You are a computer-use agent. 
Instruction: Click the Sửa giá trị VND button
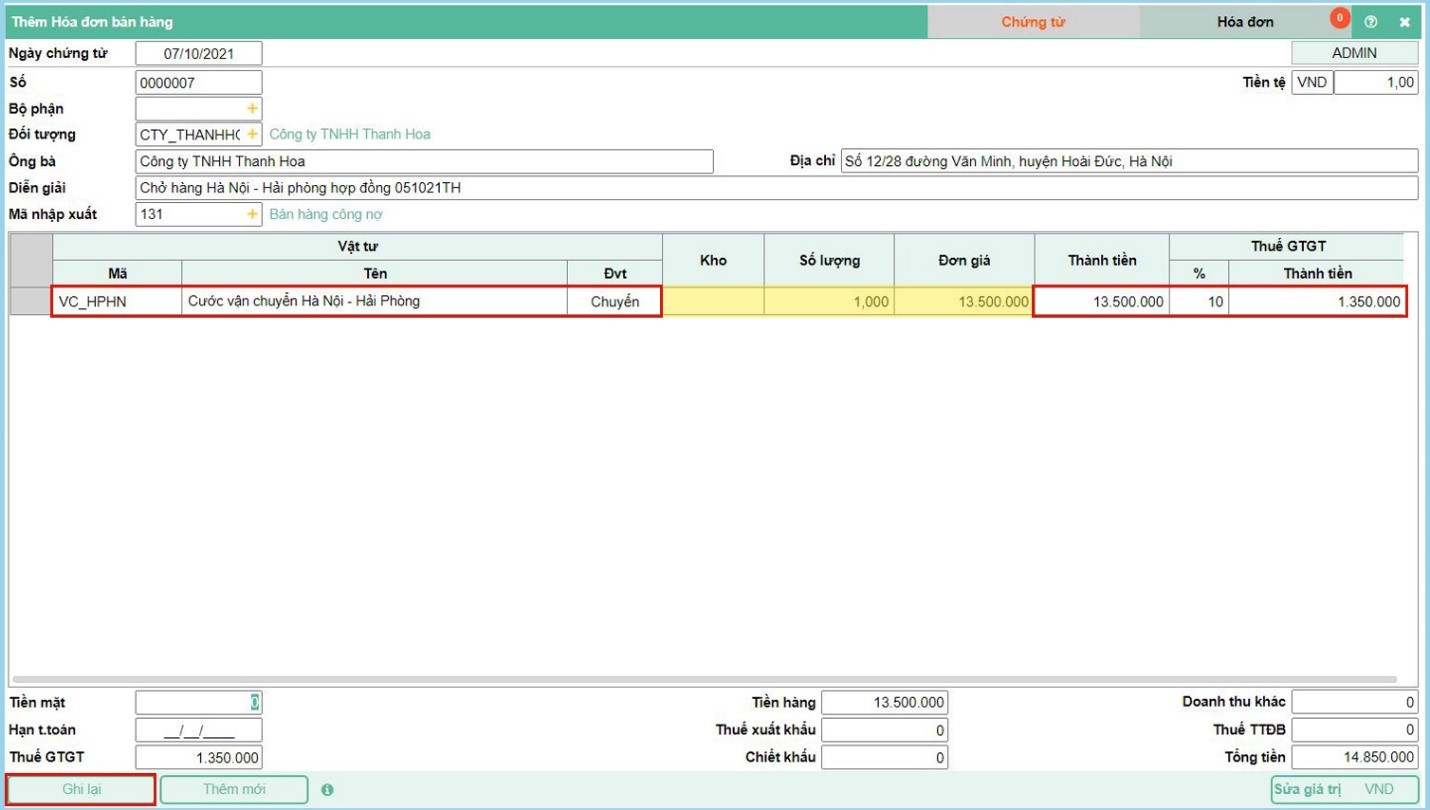[x=1344, y=789]
